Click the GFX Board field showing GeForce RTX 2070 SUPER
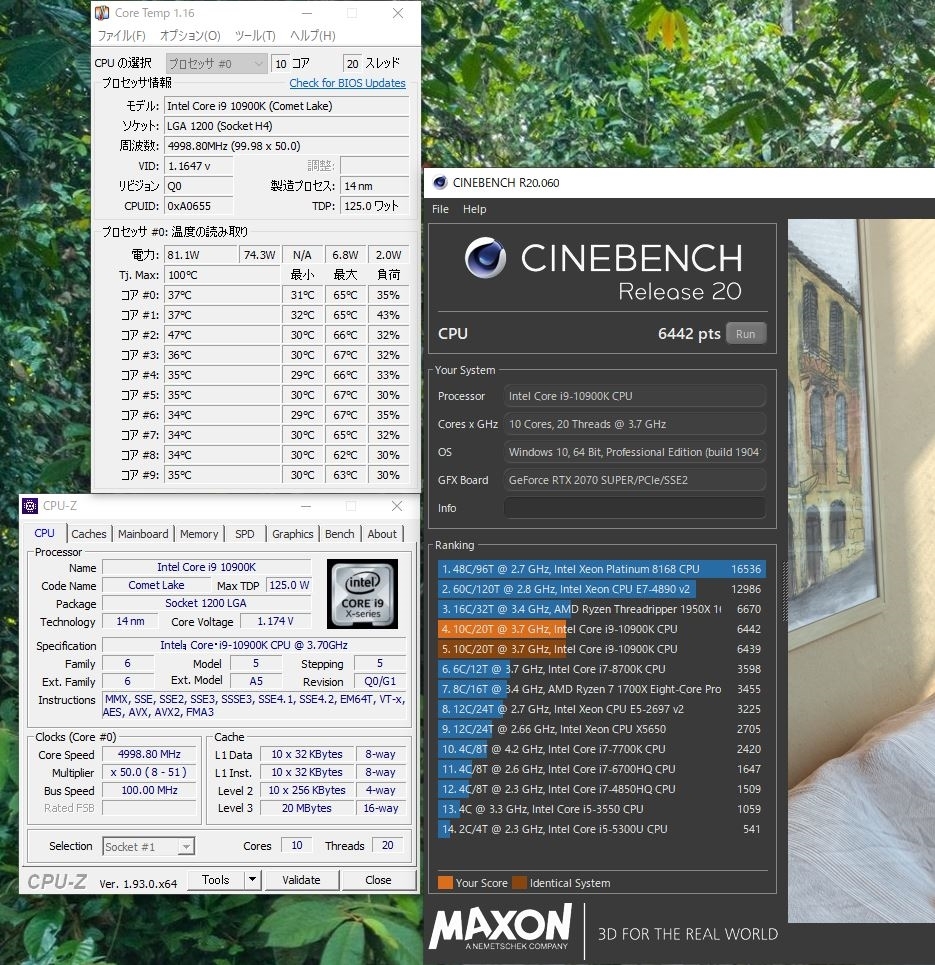This screenshot has height=965, width=935. [635, 480]
